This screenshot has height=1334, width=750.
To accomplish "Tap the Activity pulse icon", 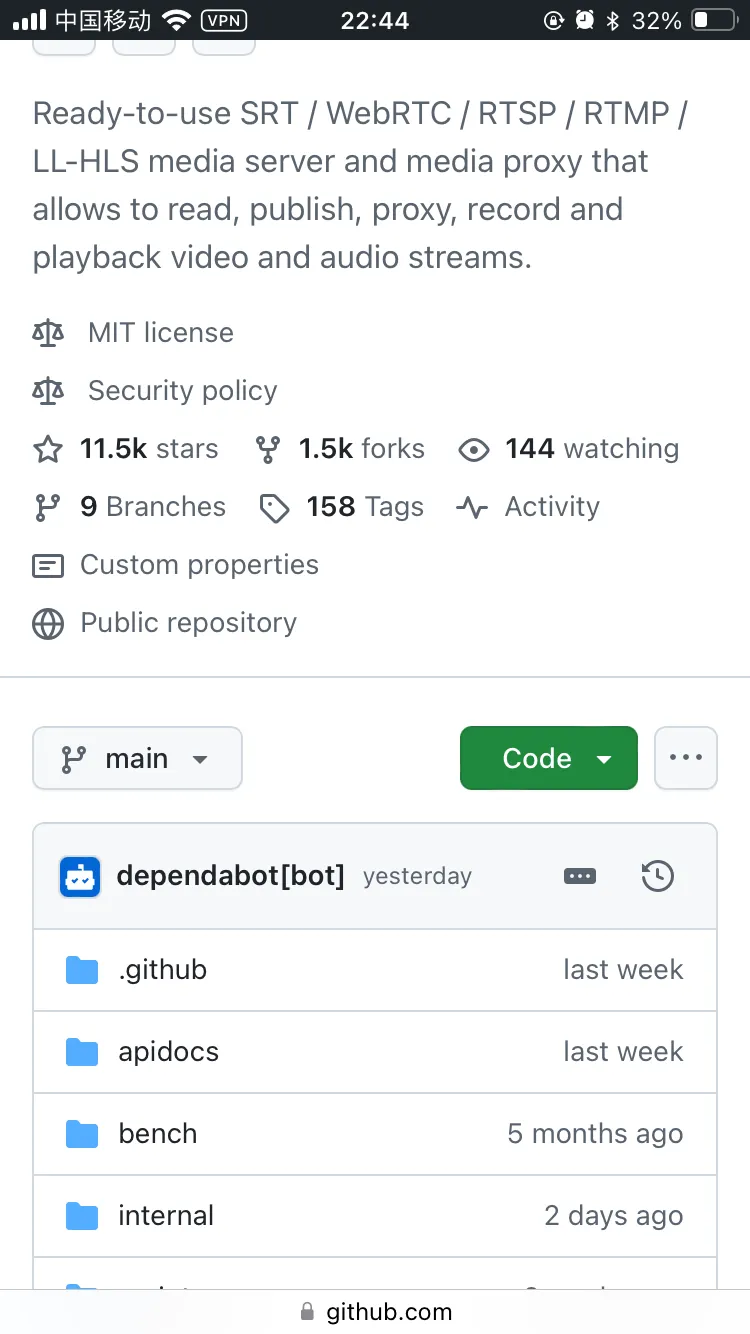I will point(472,508).
